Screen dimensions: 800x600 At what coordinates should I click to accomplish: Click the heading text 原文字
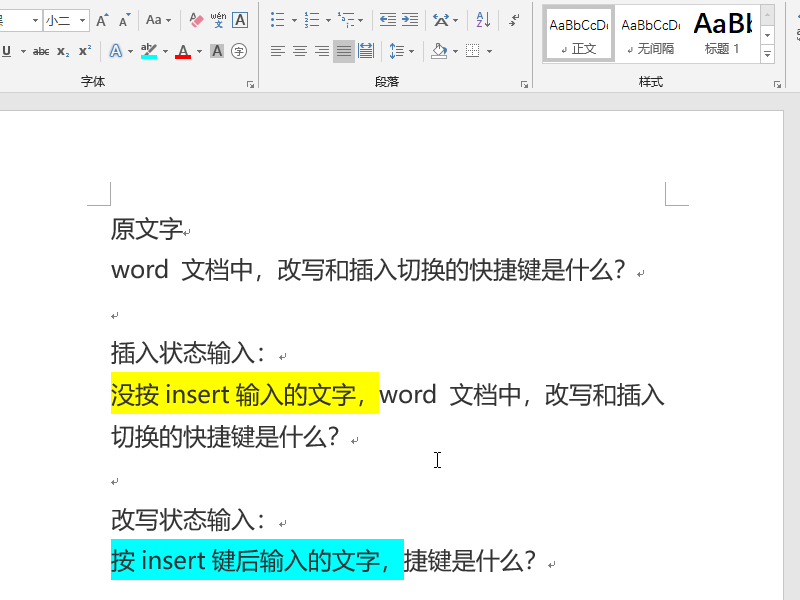tap(146, 229)
